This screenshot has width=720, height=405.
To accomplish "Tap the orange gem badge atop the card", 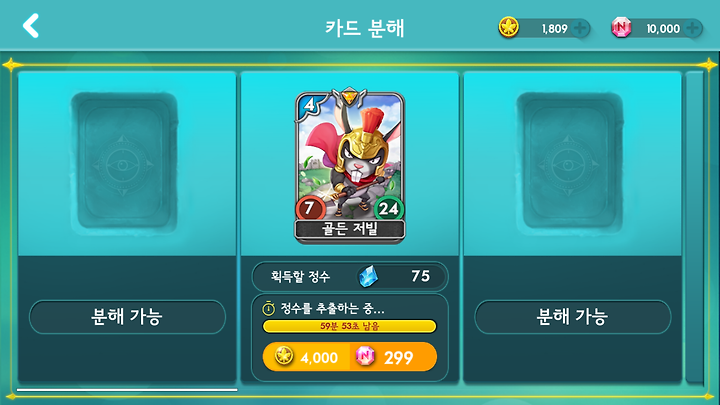I will click(x=349, y=96).
